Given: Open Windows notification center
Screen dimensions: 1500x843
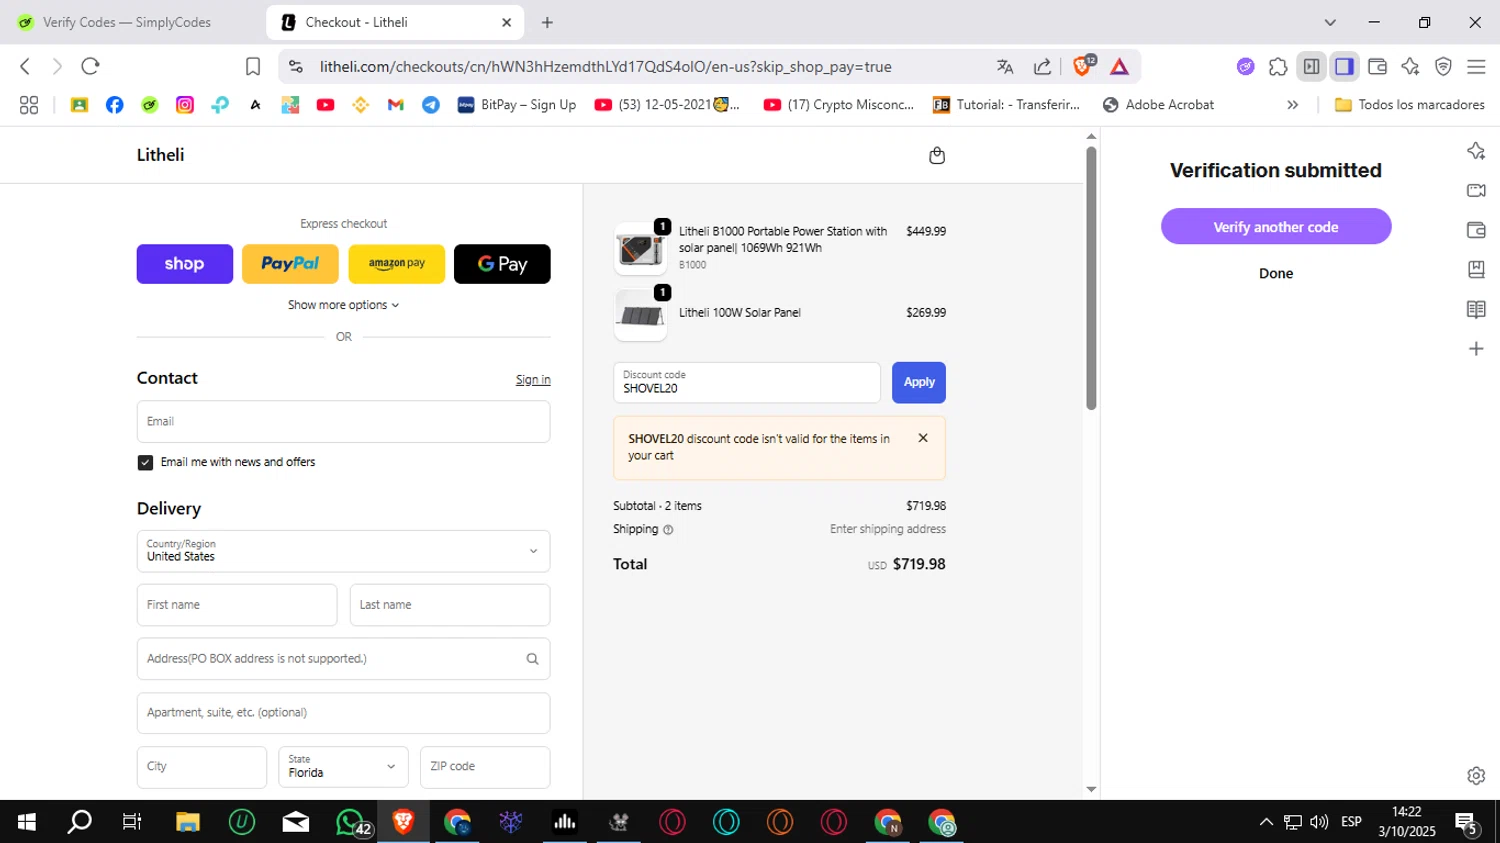Looking at the screenshot, I should pyautogui.click(x=1467, y=823).
